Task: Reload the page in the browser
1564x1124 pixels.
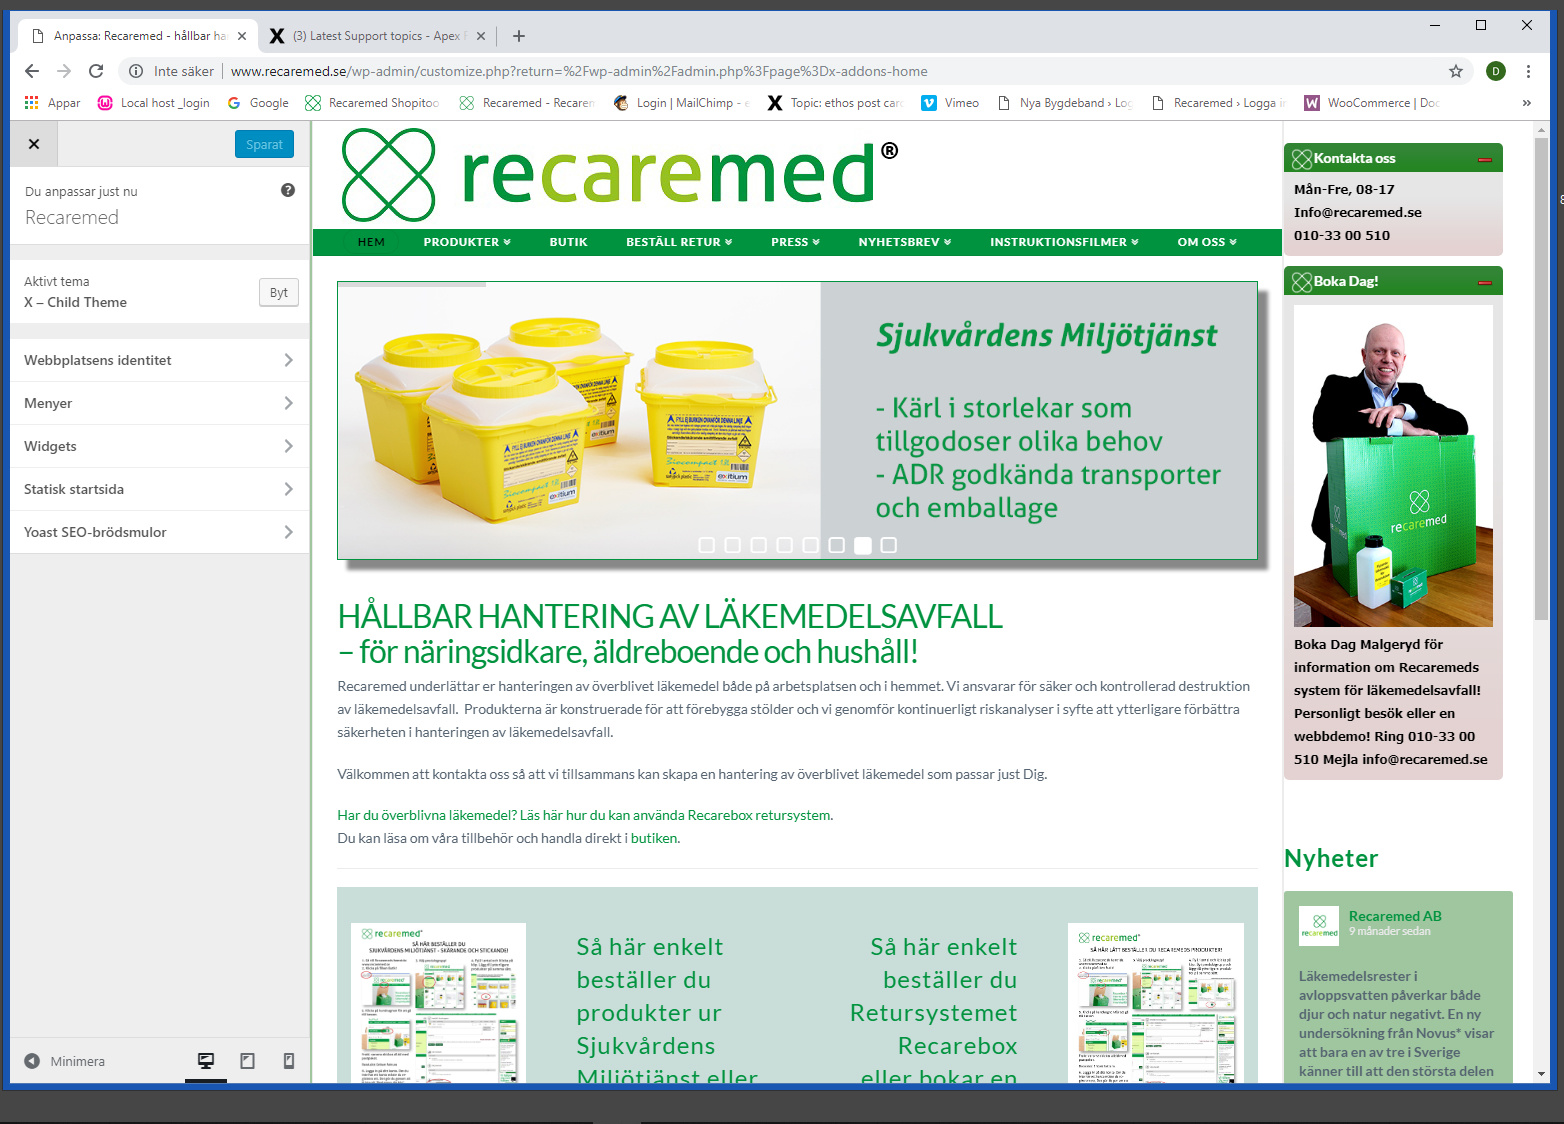Action: click(96, 71)
